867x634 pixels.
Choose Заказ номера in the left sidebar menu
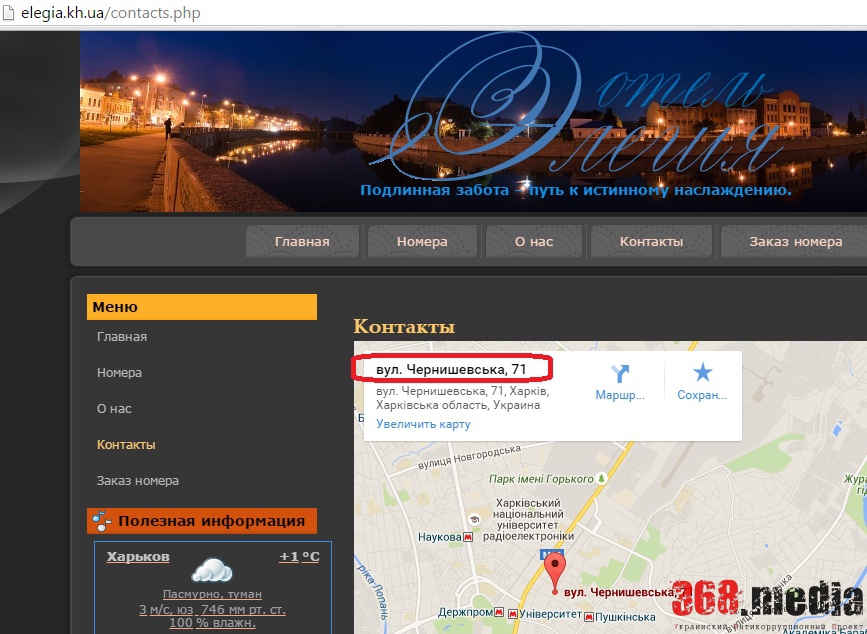click(x=138, y=481)
